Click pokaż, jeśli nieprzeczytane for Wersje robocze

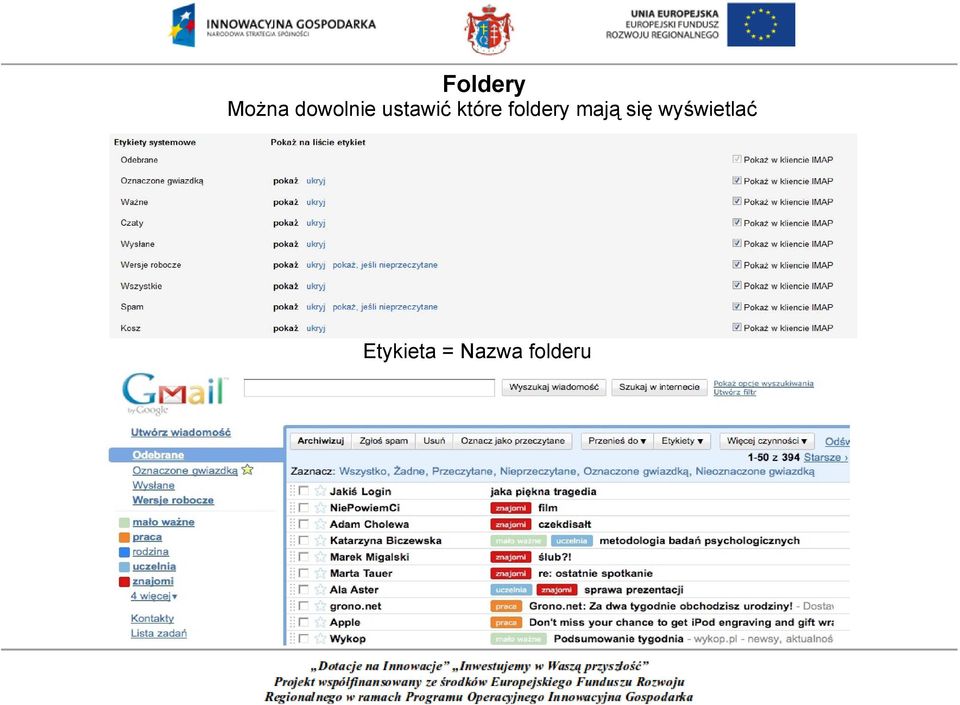[x=385, y=265]
